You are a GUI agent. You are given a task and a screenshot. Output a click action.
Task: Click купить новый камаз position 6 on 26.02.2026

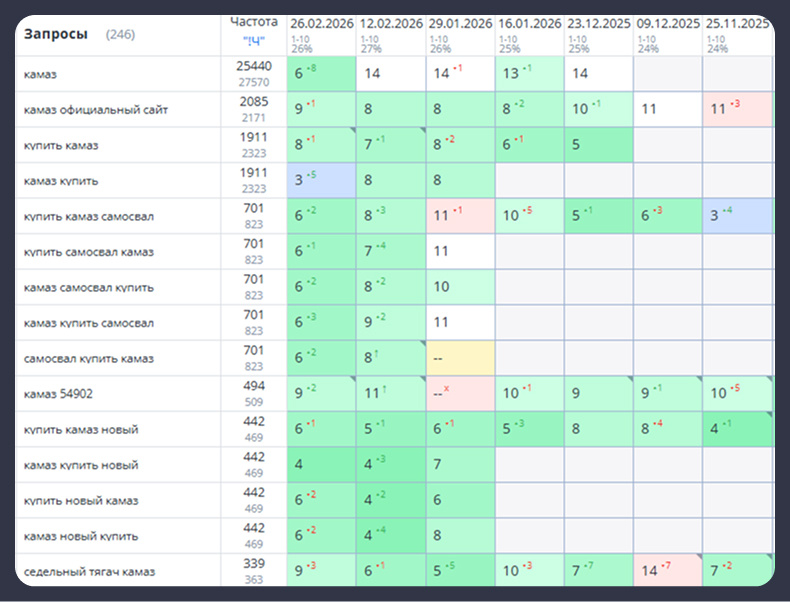pos(321,500)
